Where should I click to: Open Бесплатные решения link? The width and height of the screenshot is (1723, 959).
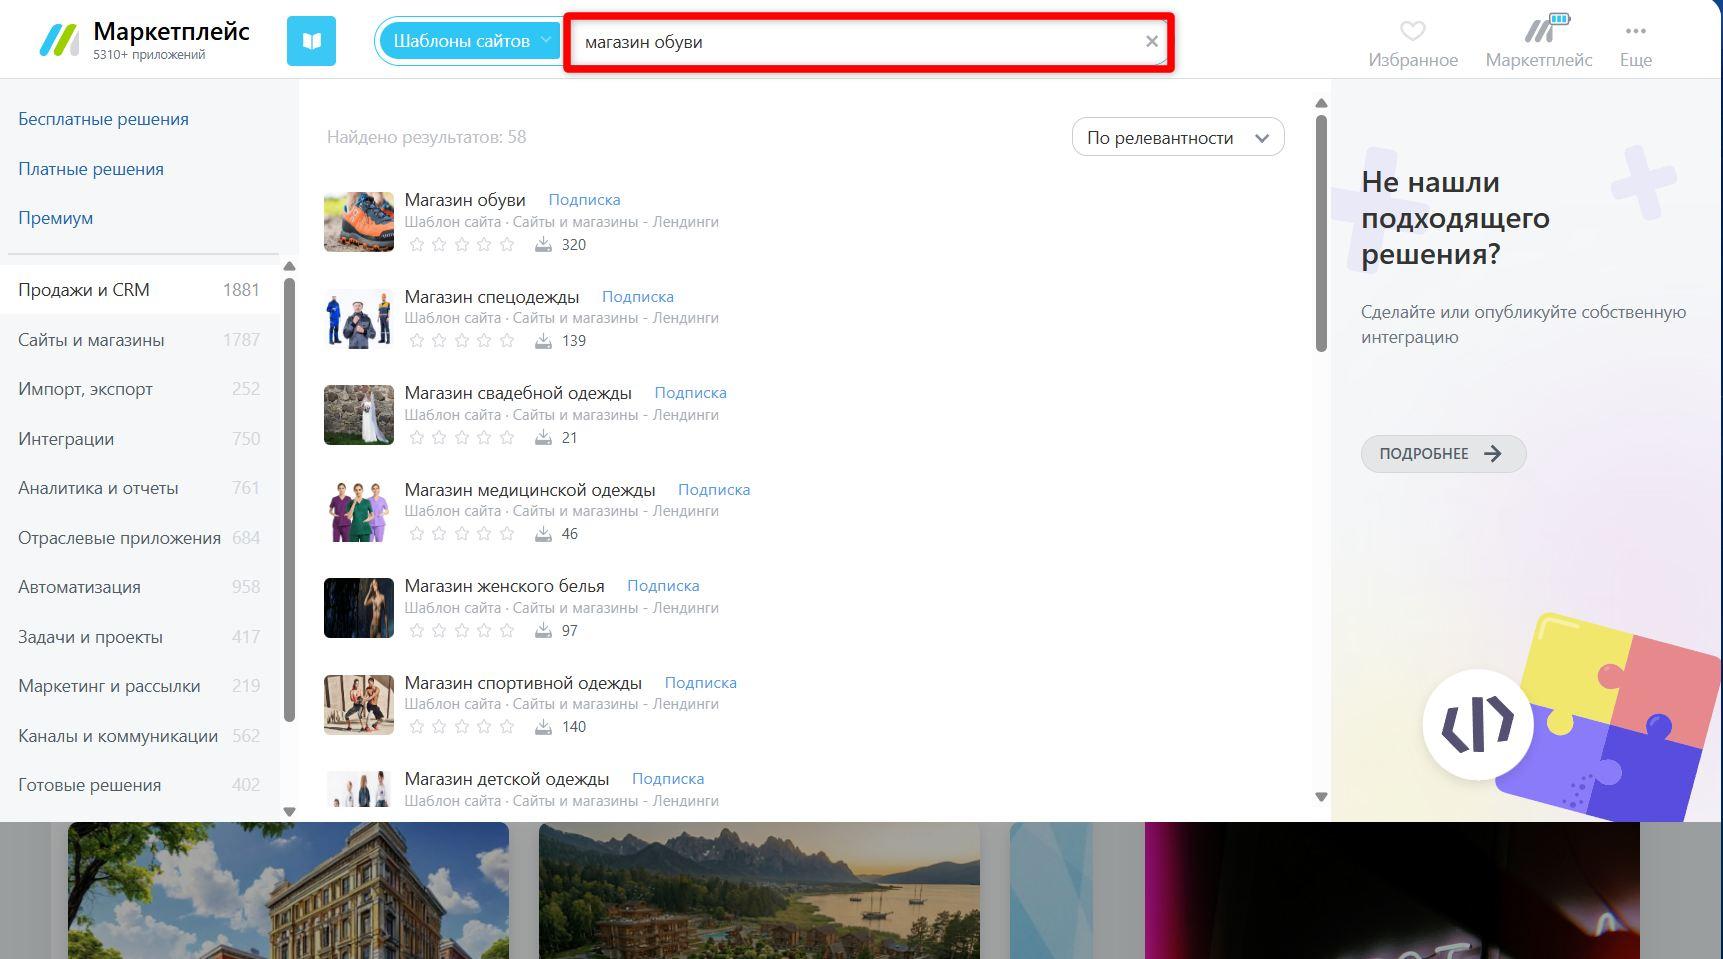pyautogui.click(x=103, y=119)
